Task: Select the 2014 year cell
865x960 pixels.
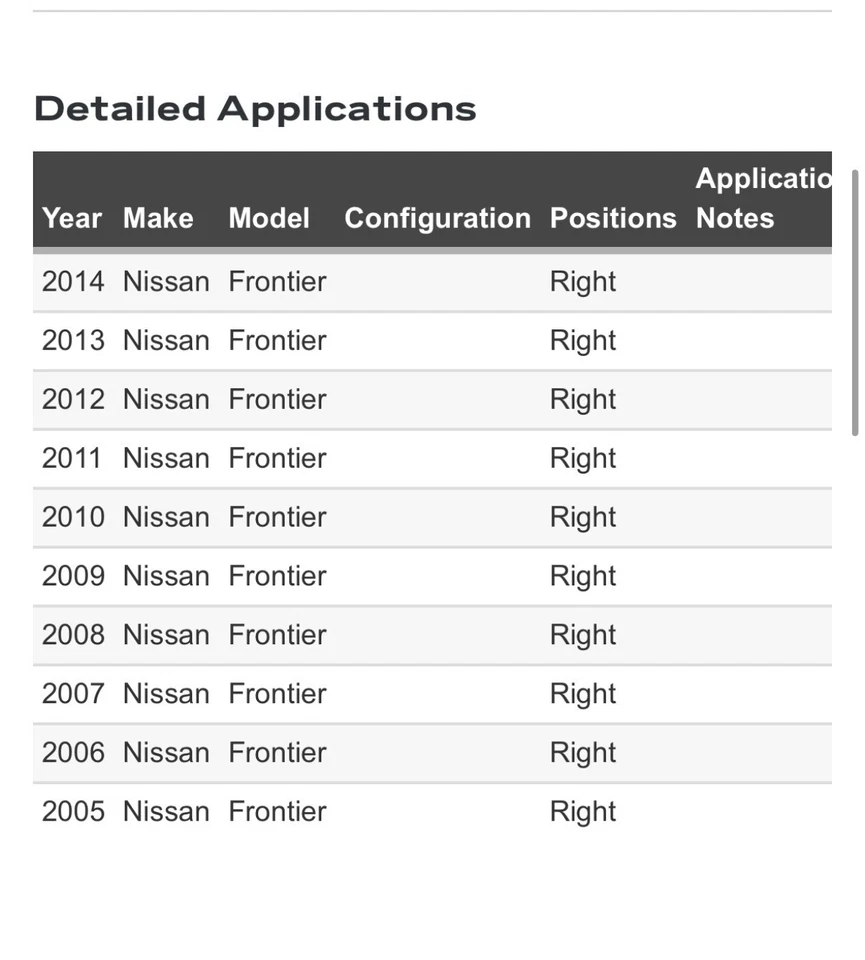Action: (73, 282)
